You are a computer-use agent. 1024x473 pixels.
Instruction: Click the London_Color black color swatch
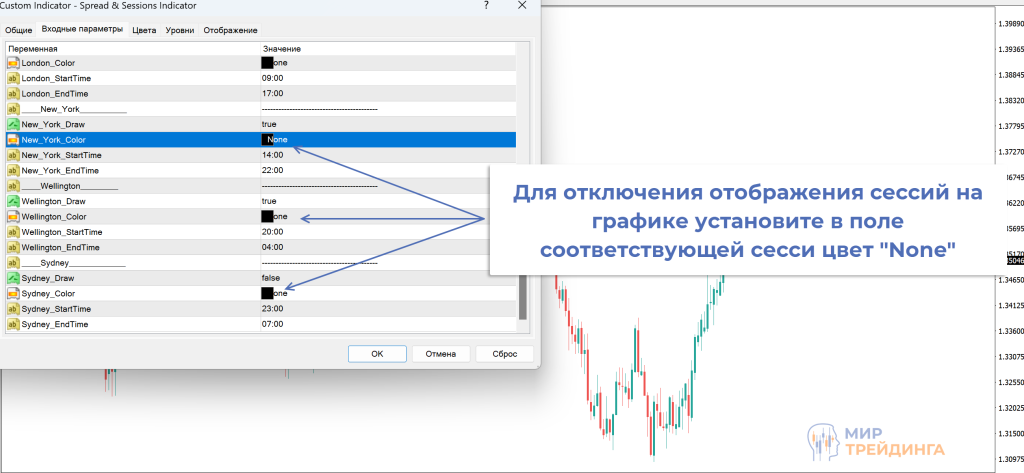pos(267,63)
